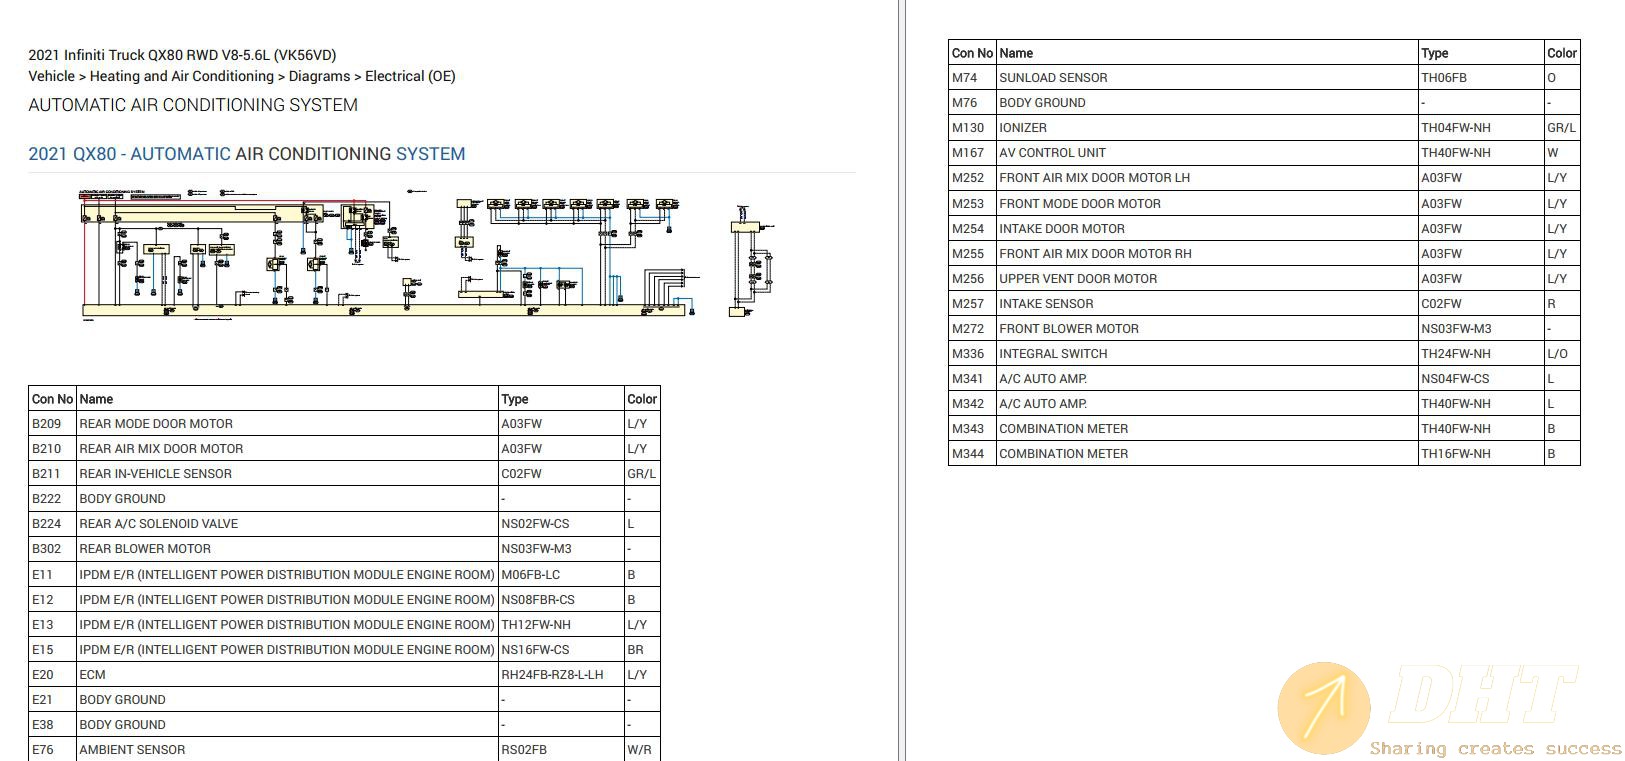Select the 'AMBIENT SENSOR' cell
The height and width of the screenshot is (761, 1625).
pos(287,749)
